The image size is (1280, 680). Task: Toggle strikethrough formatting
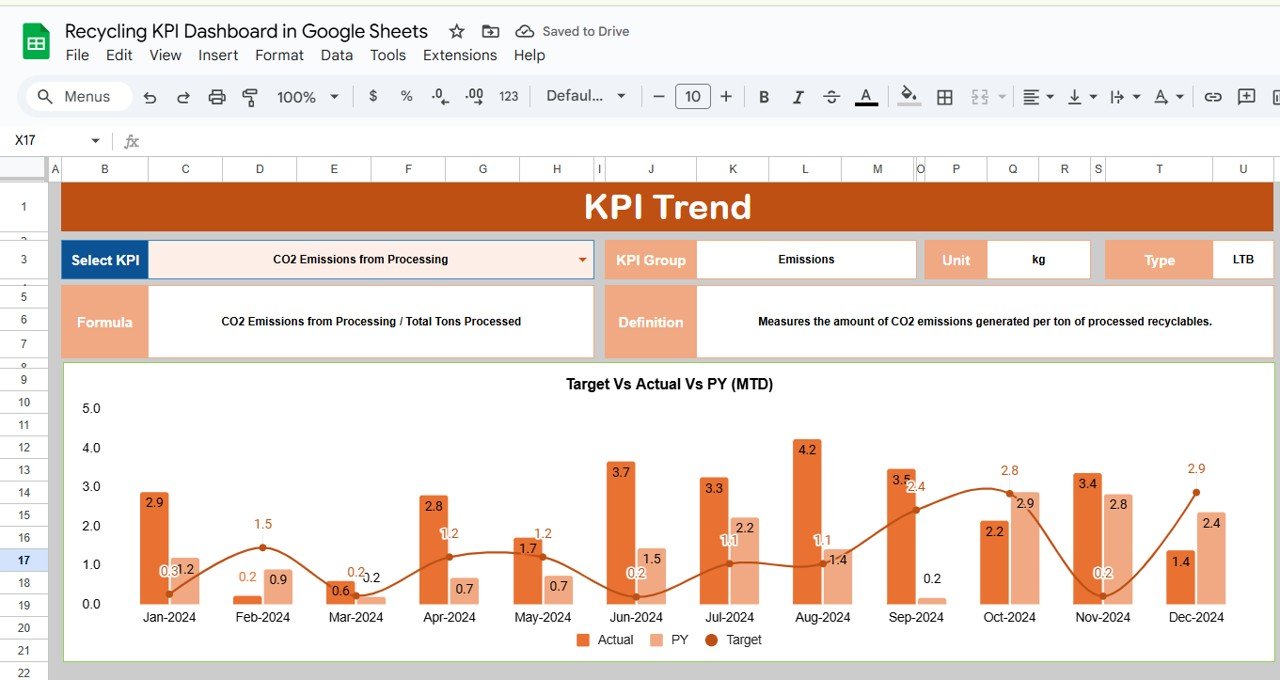point(831,97)
